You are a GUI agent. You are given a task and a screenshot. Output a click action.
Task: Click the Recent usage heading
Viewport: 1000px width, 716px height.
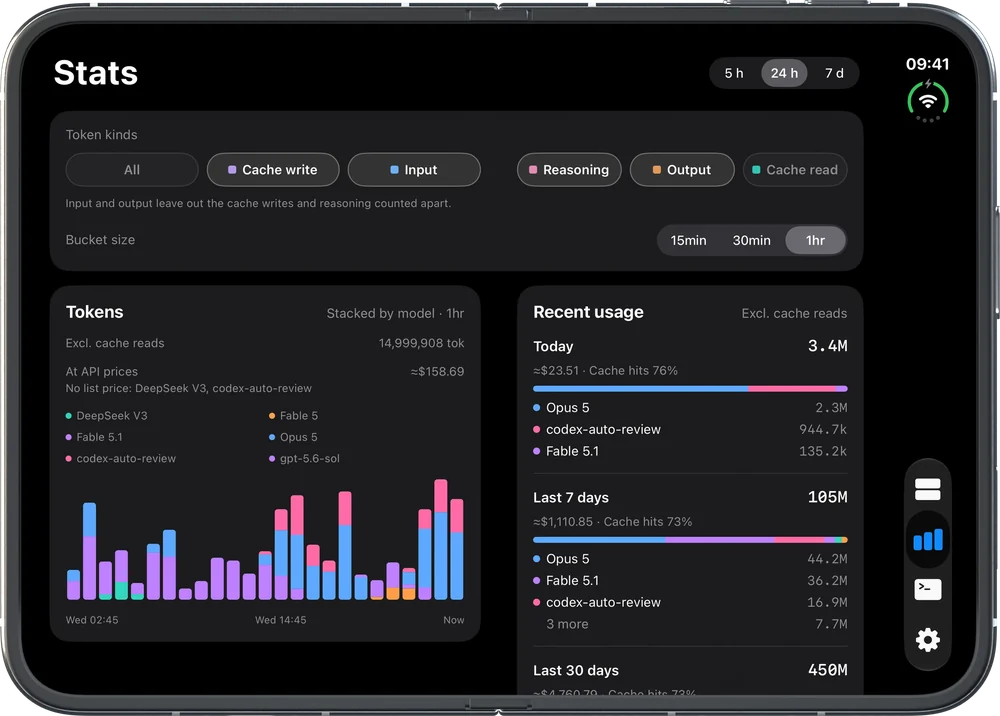(588, 312)
